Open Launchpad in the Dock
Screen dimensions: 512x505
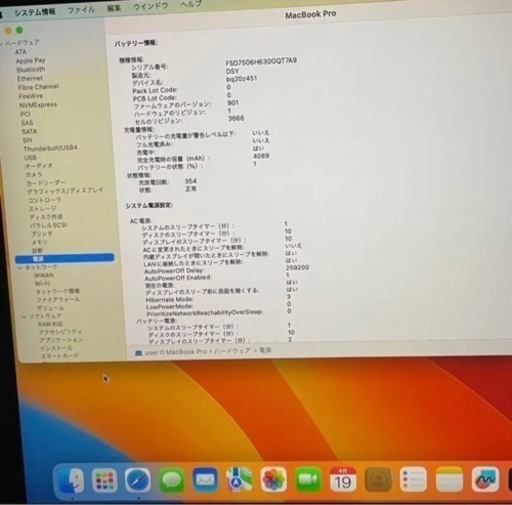(105, 480)
